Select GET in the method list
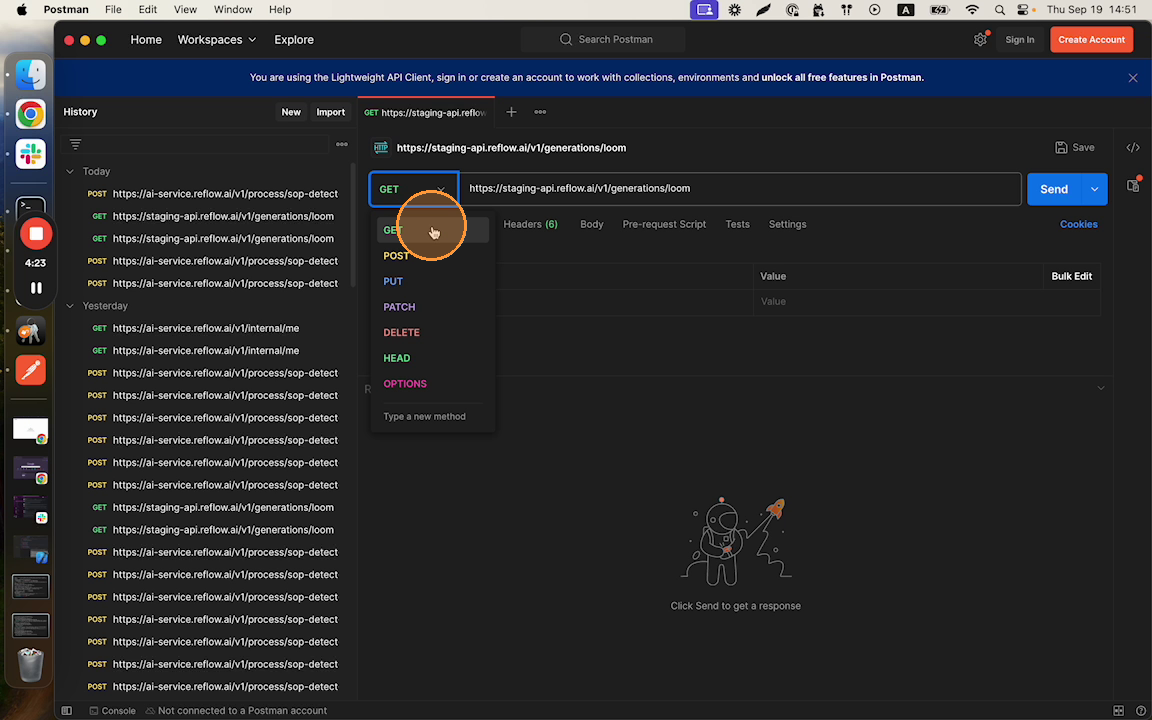This screenshot has height=720, width=1152. (433, 230)
